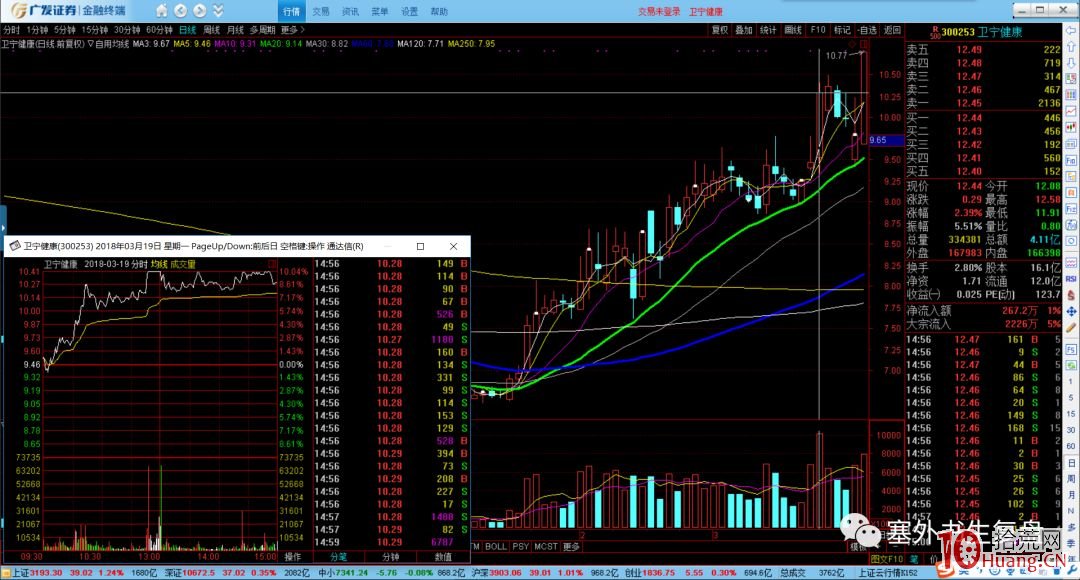
Task: Open the 自用均线 indicator dropdown triangle
Action: 91,43
